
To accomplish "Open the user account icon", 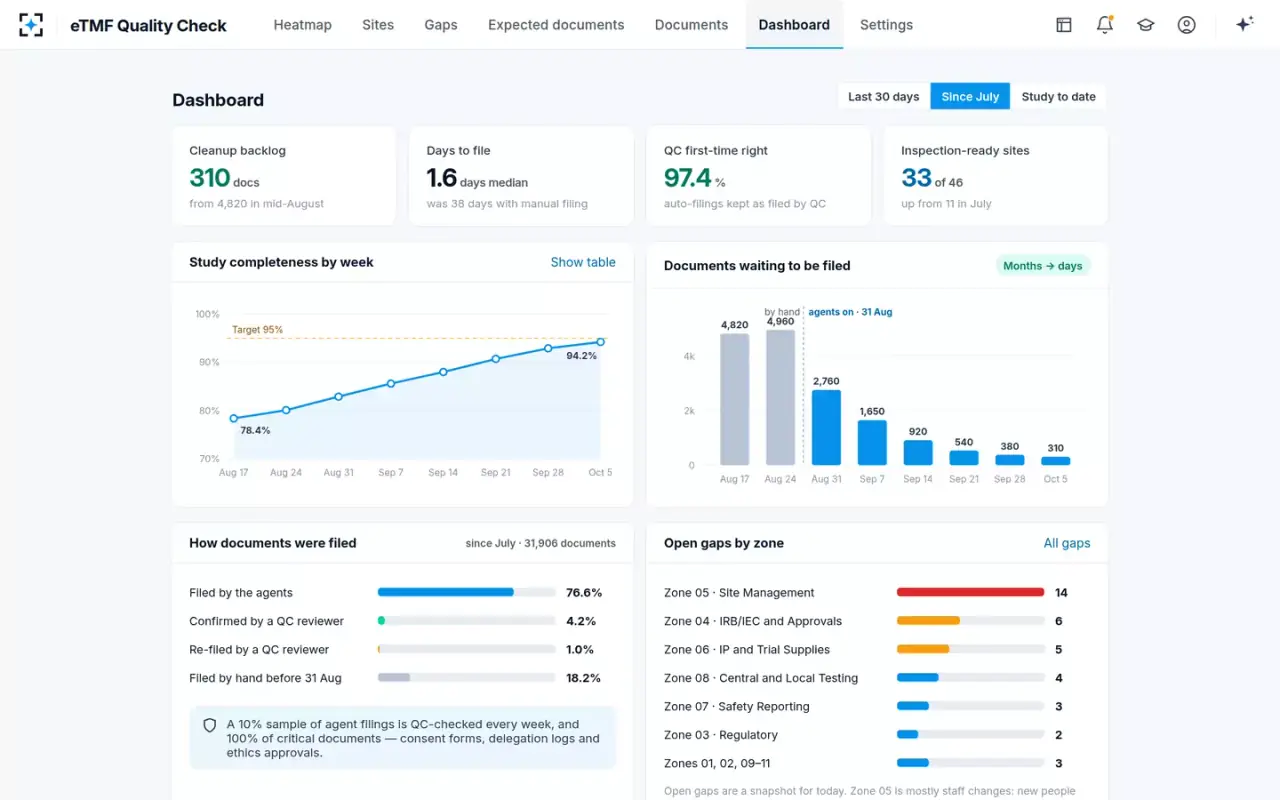I will click(1187, 25).
